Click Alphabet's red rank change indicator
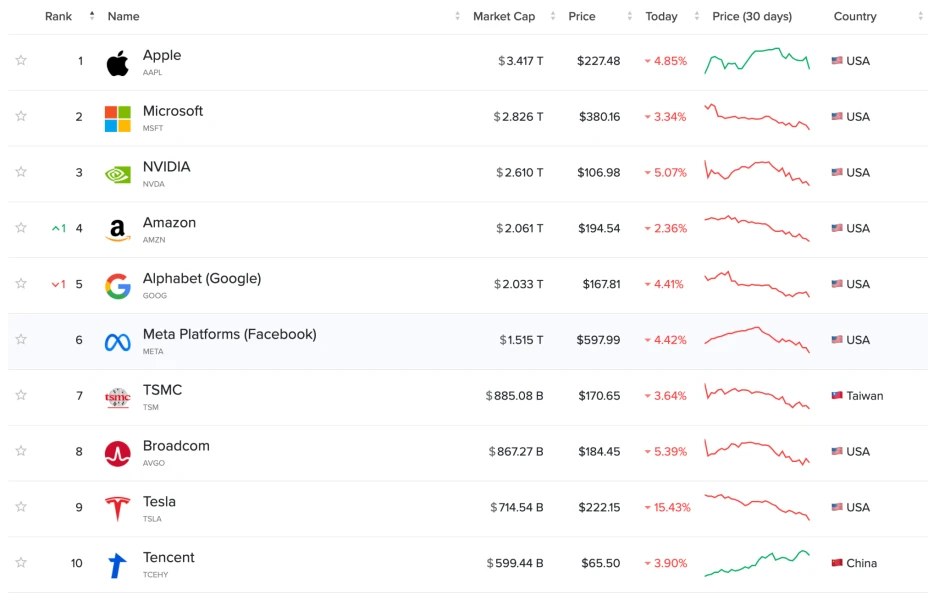The height and width of the screenshot is (600, 939). point(59,284)
